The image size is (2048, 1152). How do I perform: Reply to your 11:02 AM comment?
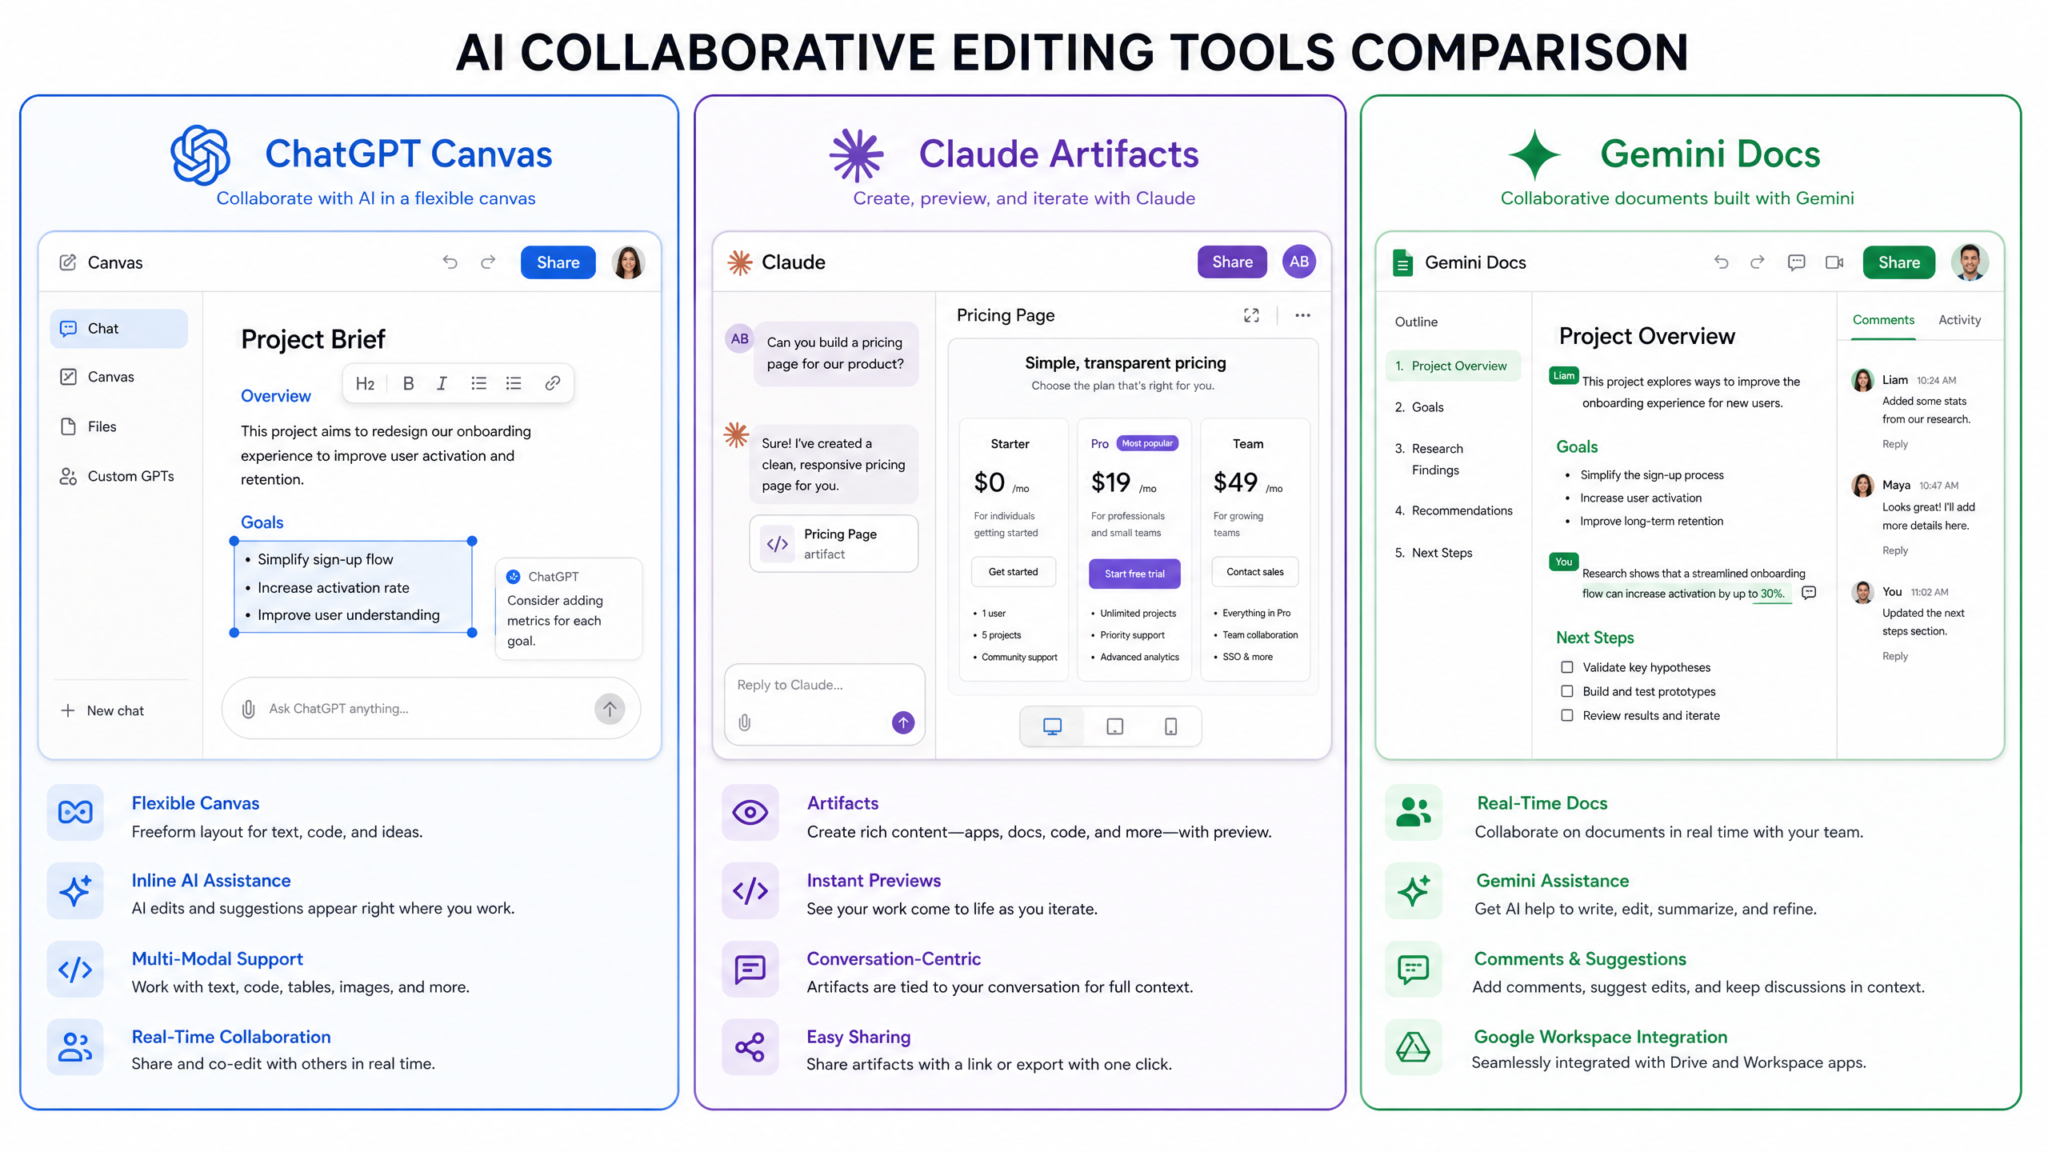(1895, 656)
